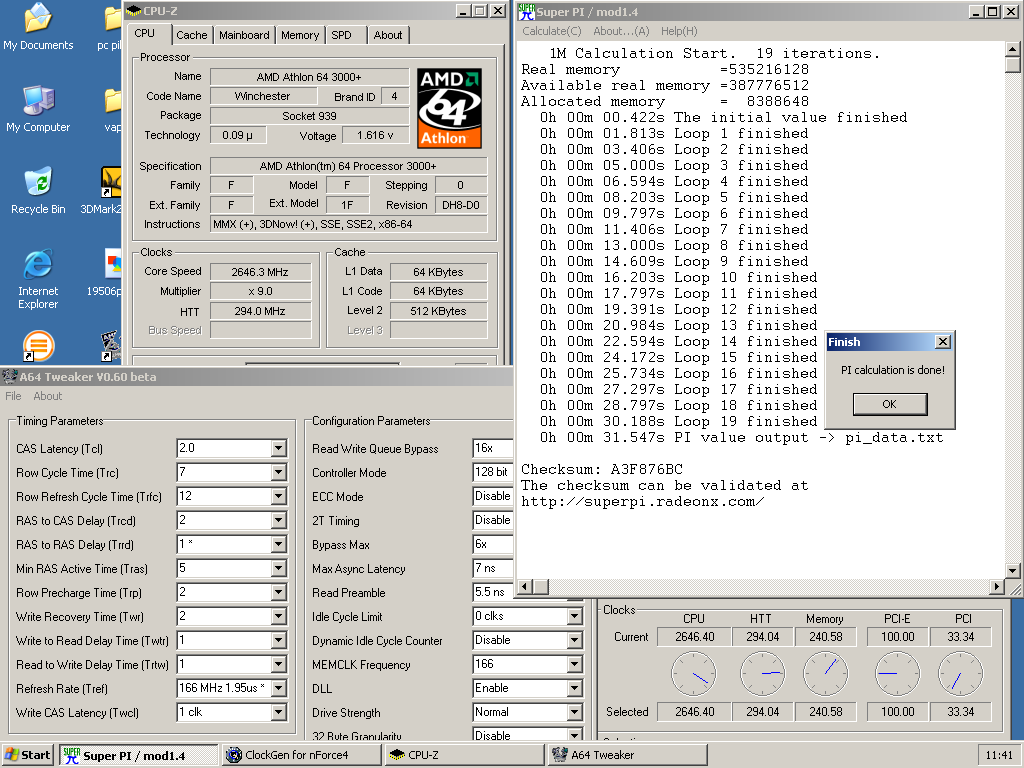
Task: Click the Current PCI value 33.34
Action: coord(961,637)
